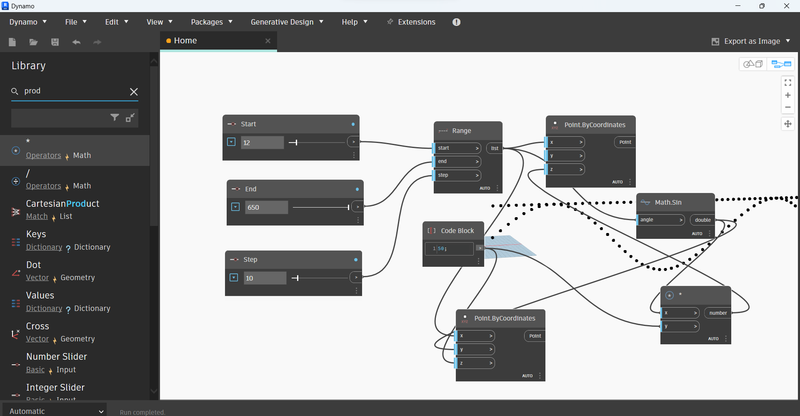The height and width of the screenshot is (416, 800).
Task: Open the Automatic run mode dropdown
Action: tap(56, 411)
